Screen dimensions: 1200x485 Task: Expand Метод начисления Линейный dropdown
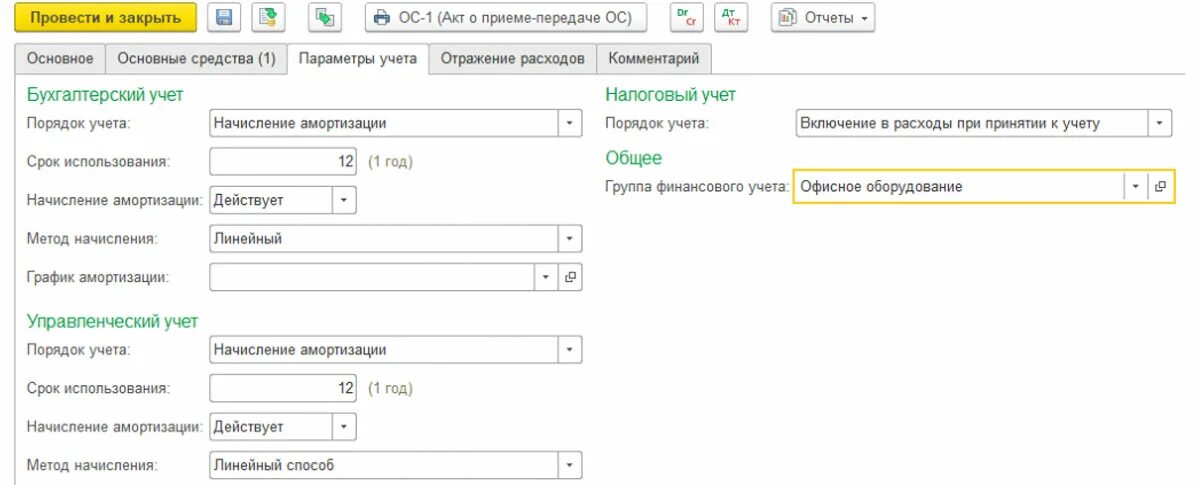click(569, 239)
